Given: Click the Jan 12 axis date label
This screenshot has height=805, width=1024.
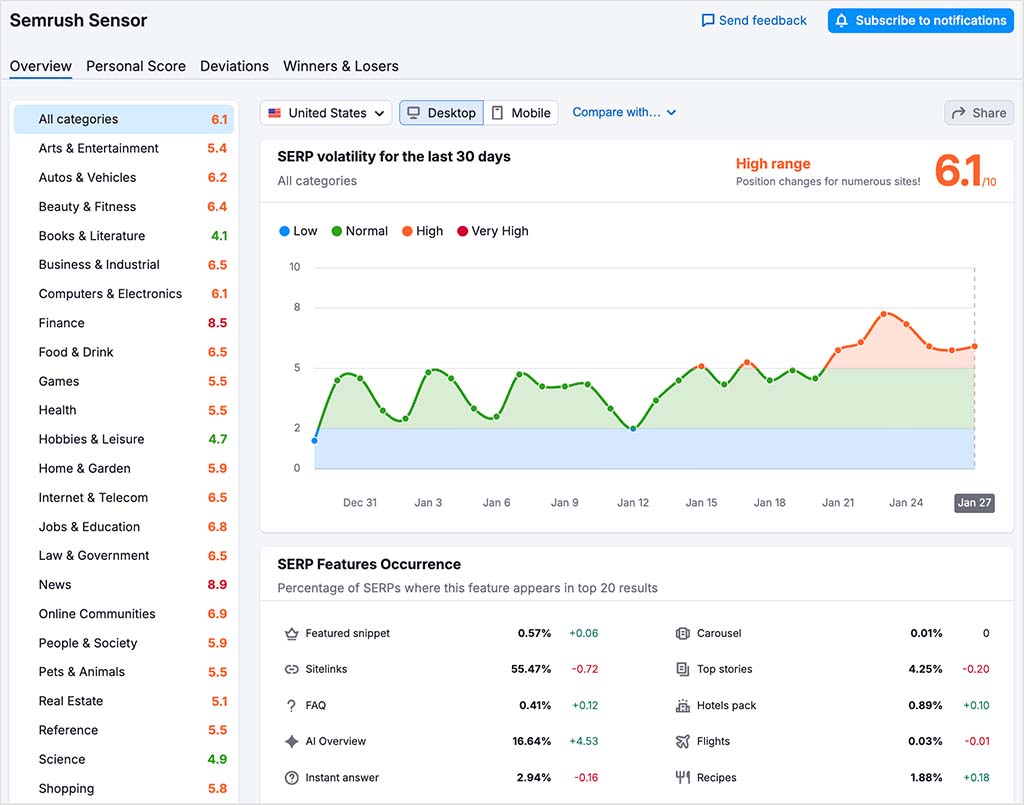Looking at the screenshot, I should tap(633, 503).
